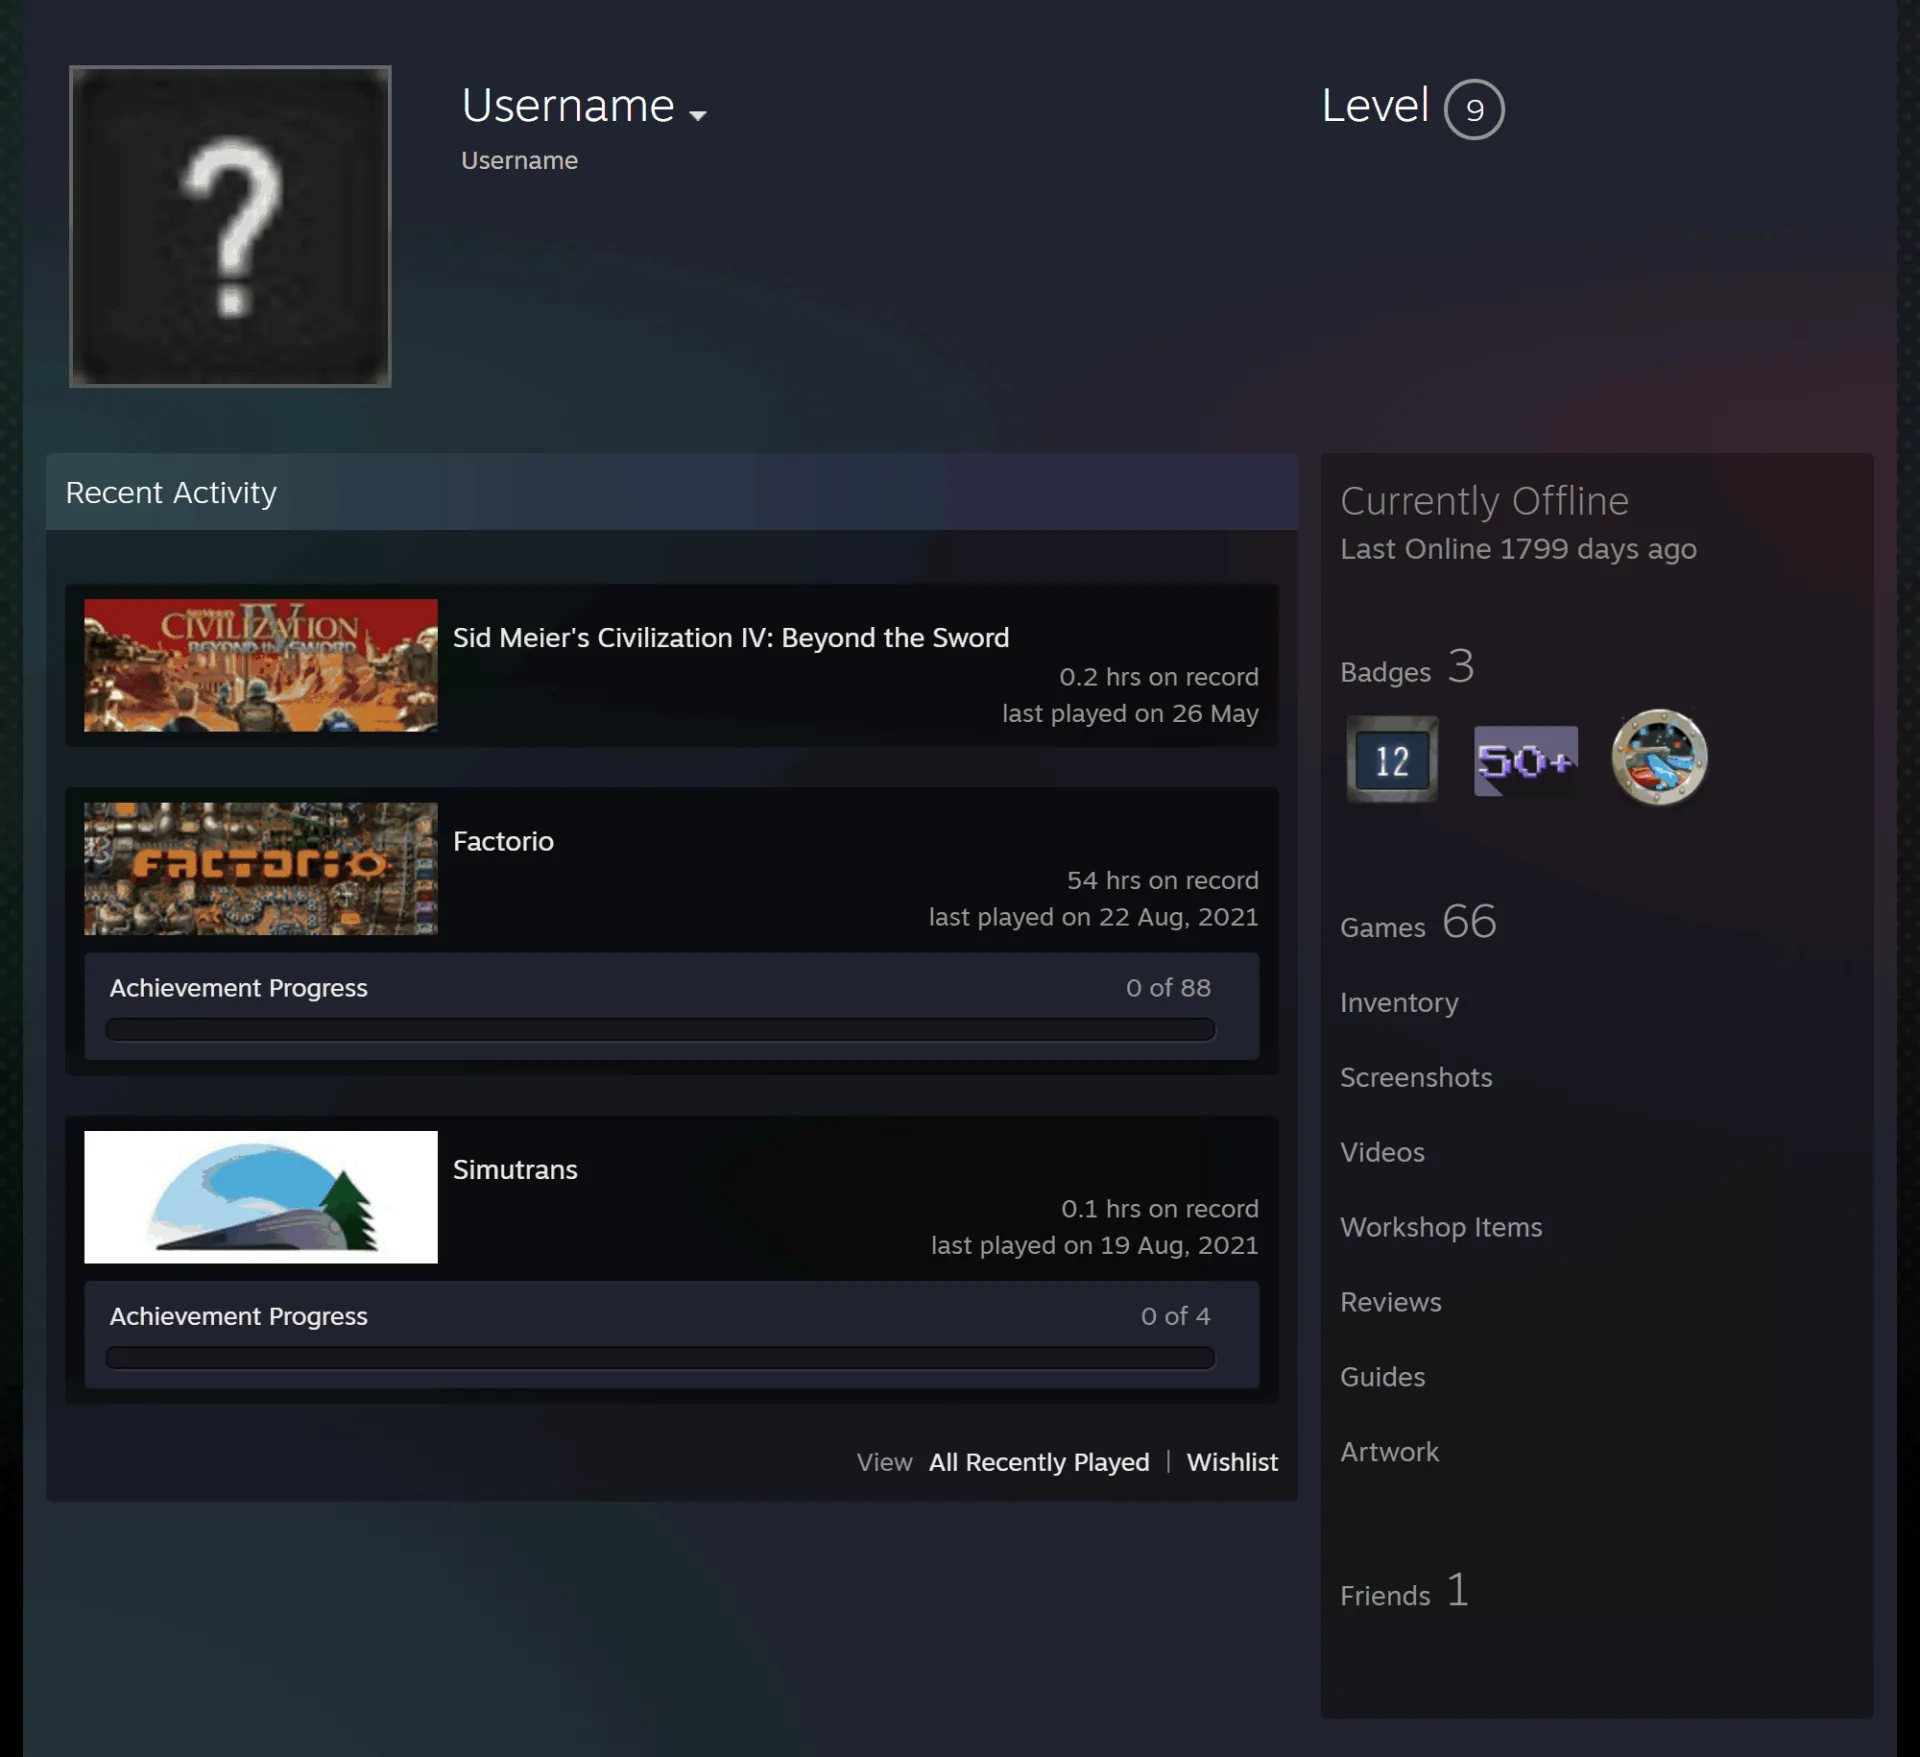Viewport: 1920px width, 1757px height.
Task: Click Factorio achievement progress bar
Action: (x=660, y=1030)
